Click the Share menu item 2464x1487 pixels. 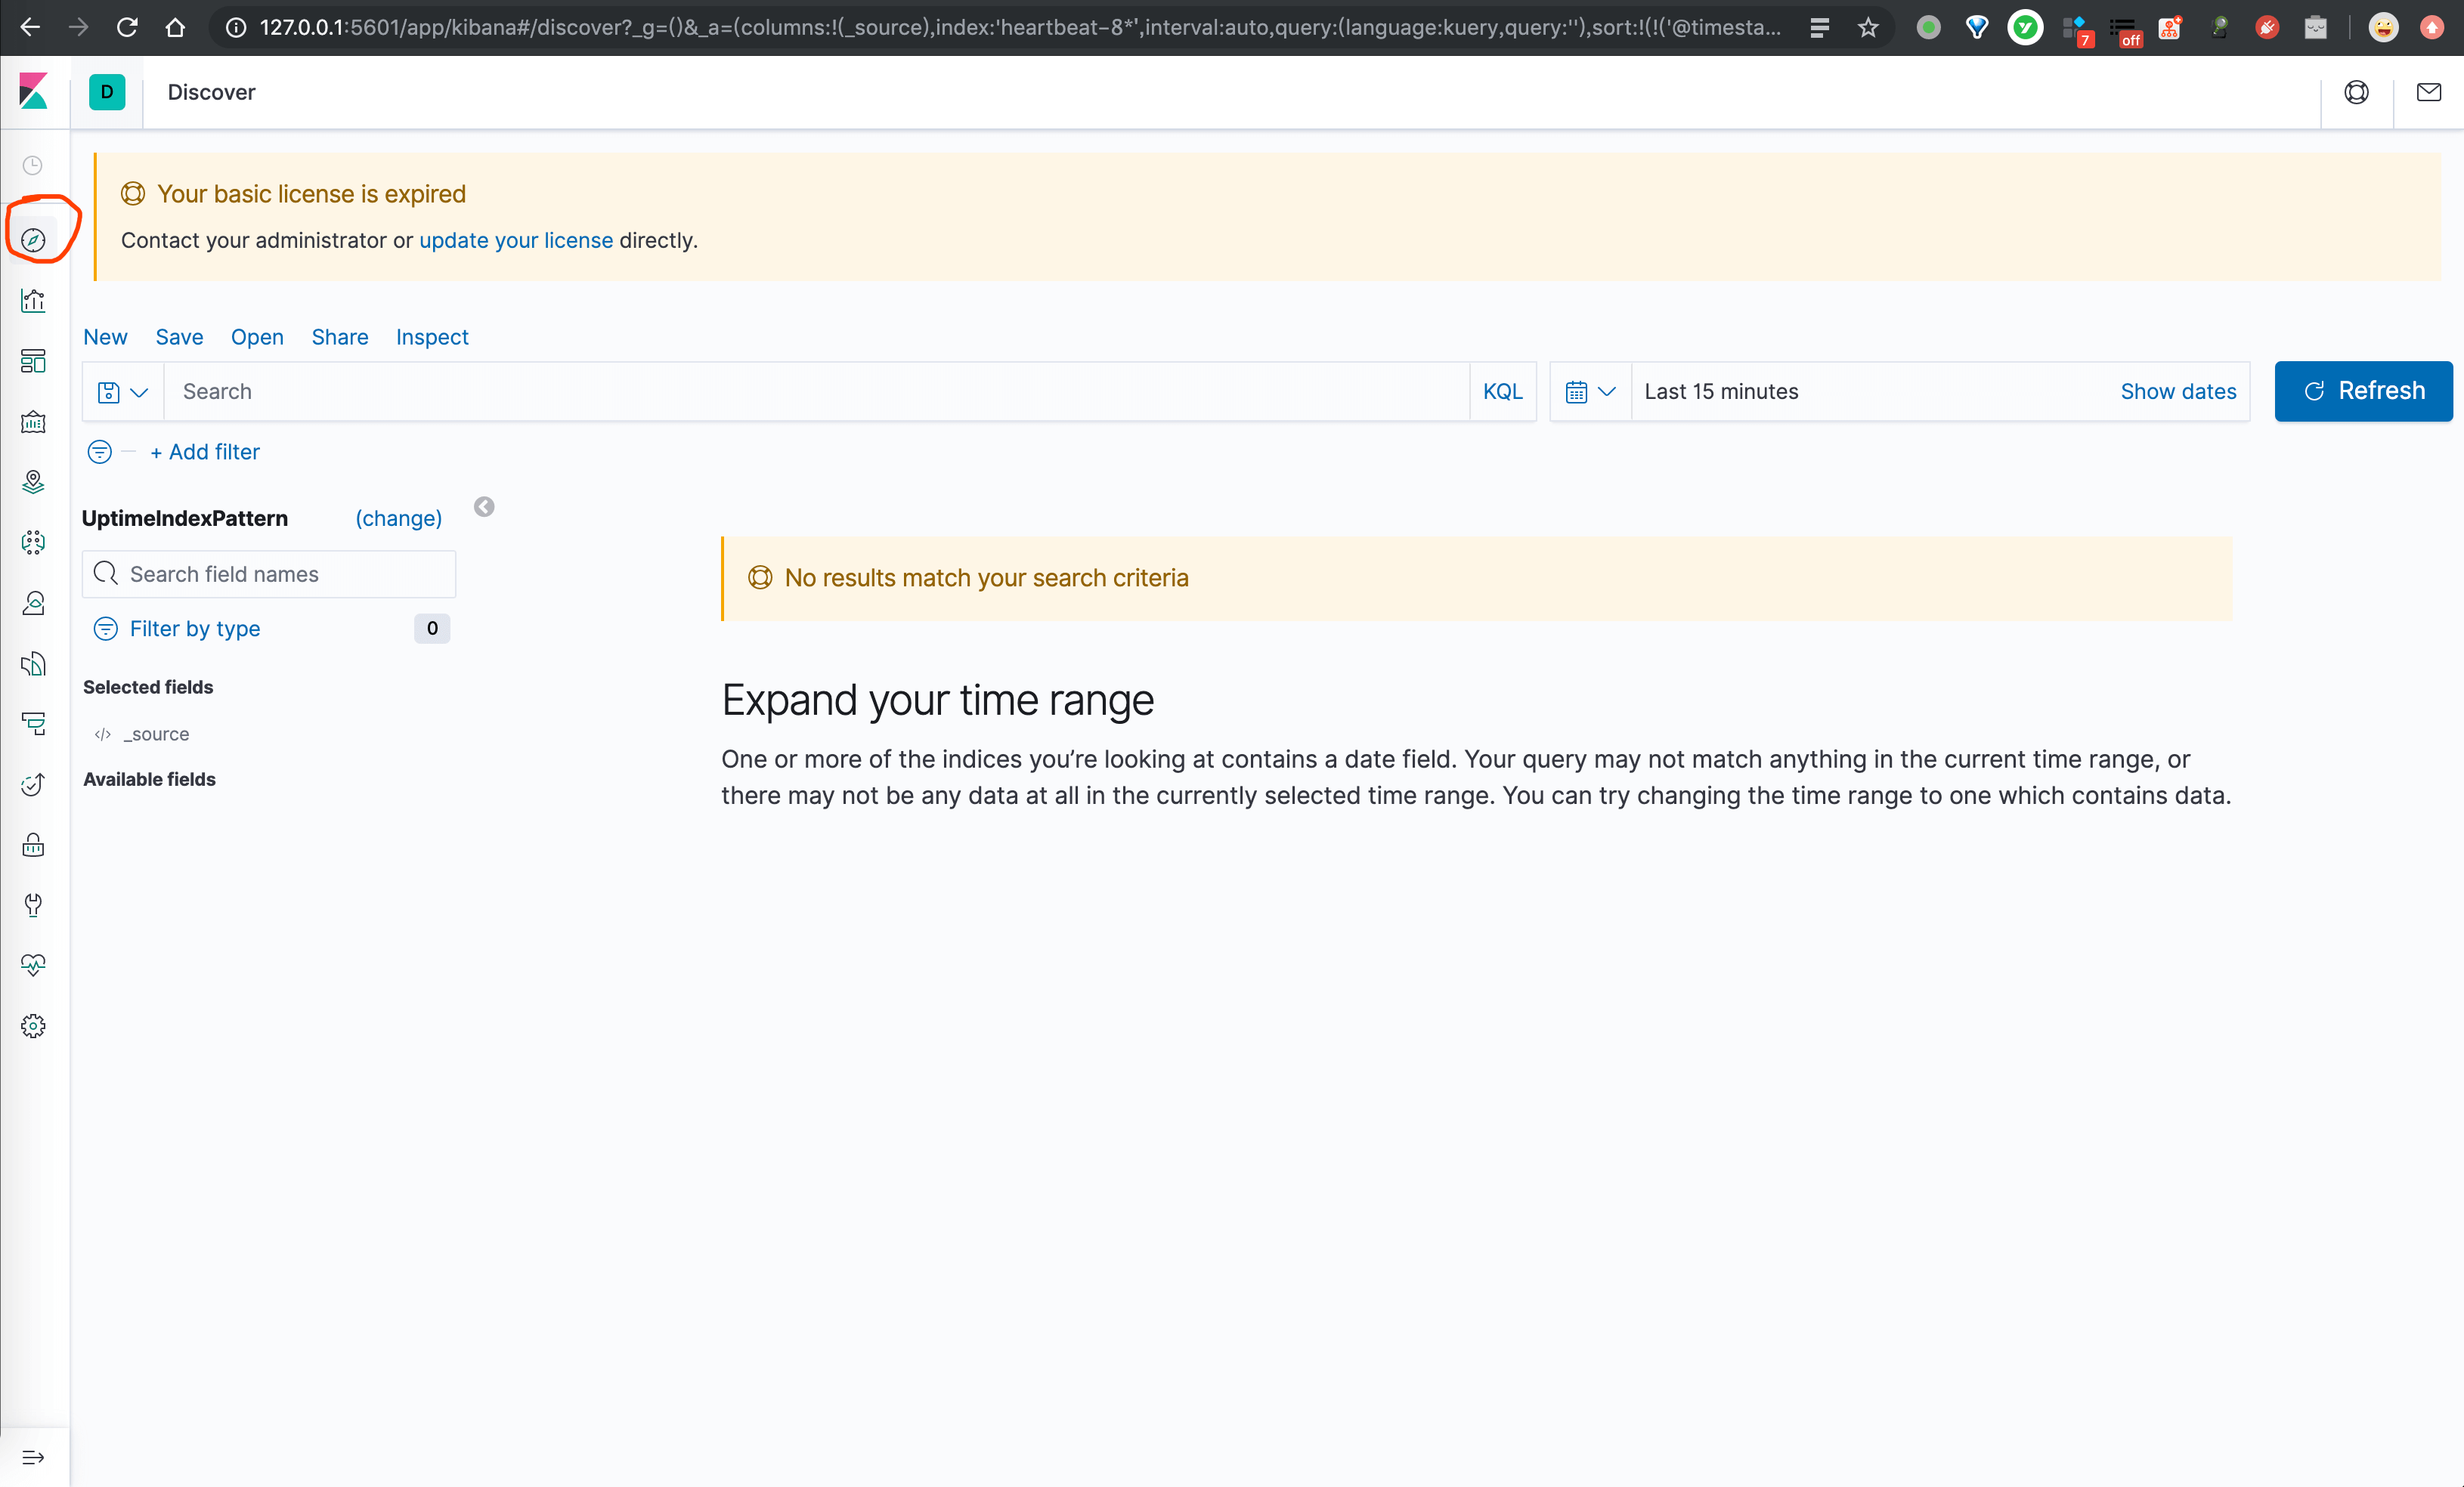point(339,337)
